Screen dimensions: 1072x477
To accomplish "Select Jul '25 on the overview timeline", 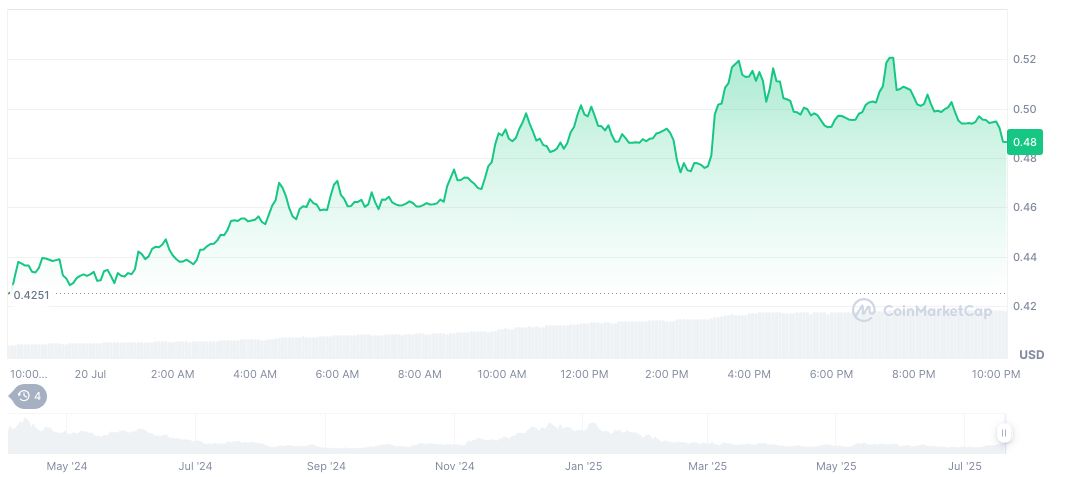I will pyautogui.click(x=965, y=466).
